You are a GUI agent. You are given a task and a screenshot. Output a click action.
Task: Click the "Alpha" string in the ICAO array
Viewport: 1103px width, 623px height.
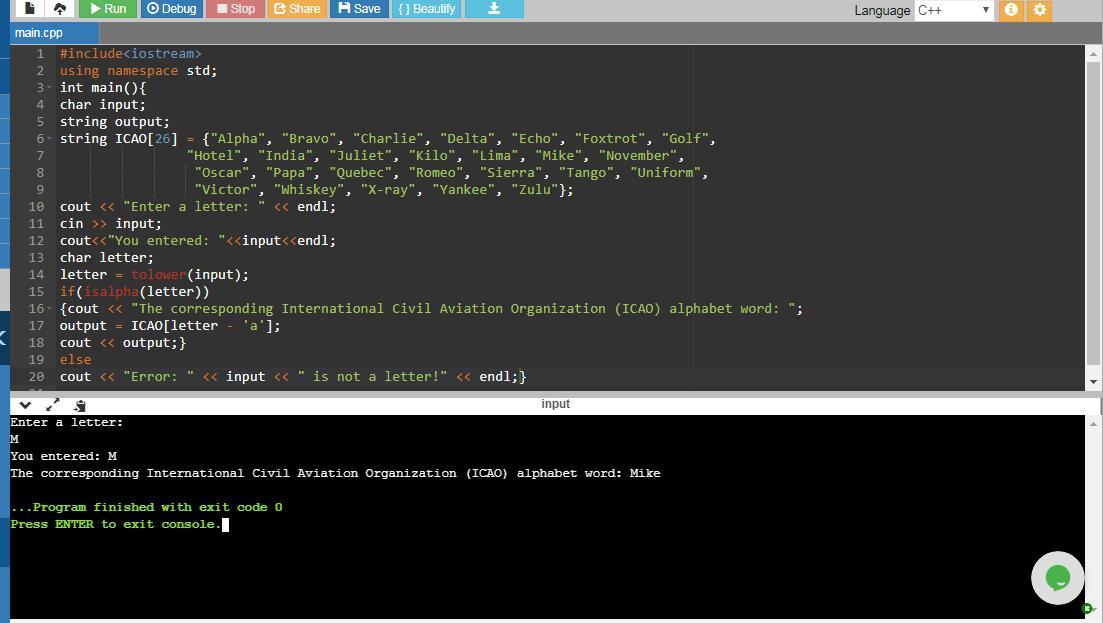click(238, 139)
